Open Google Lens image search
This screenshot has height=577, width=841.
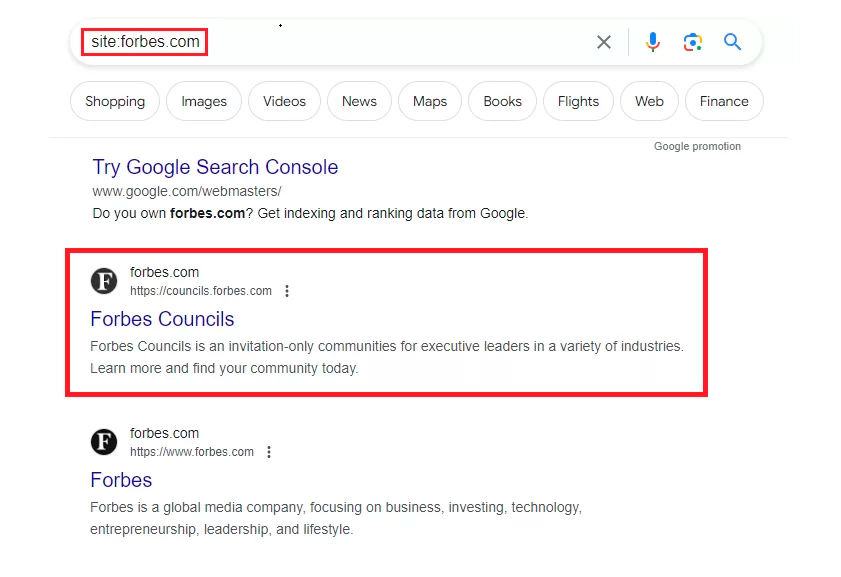point(693,42)
